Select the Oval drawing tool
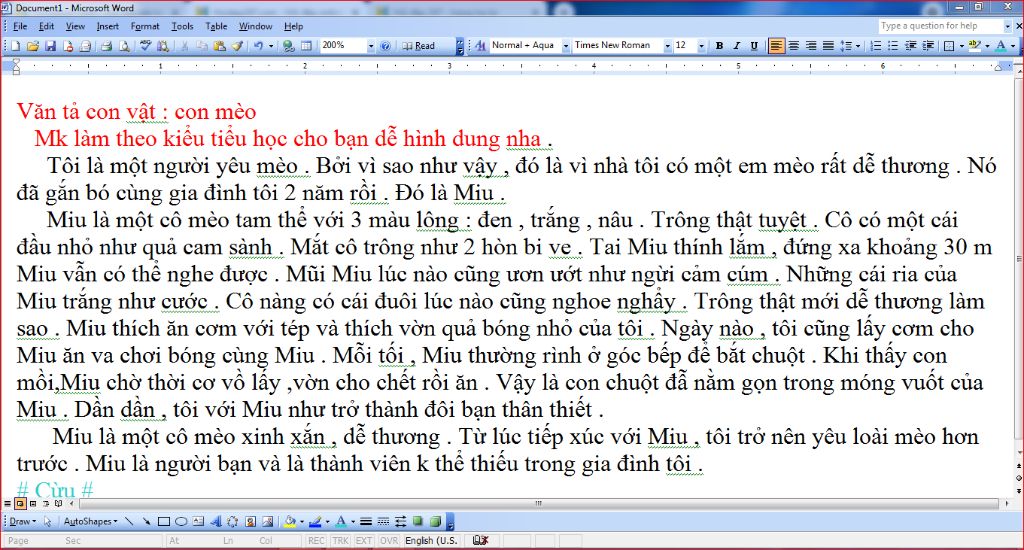 pyautogui.click(x=181, y=521)
